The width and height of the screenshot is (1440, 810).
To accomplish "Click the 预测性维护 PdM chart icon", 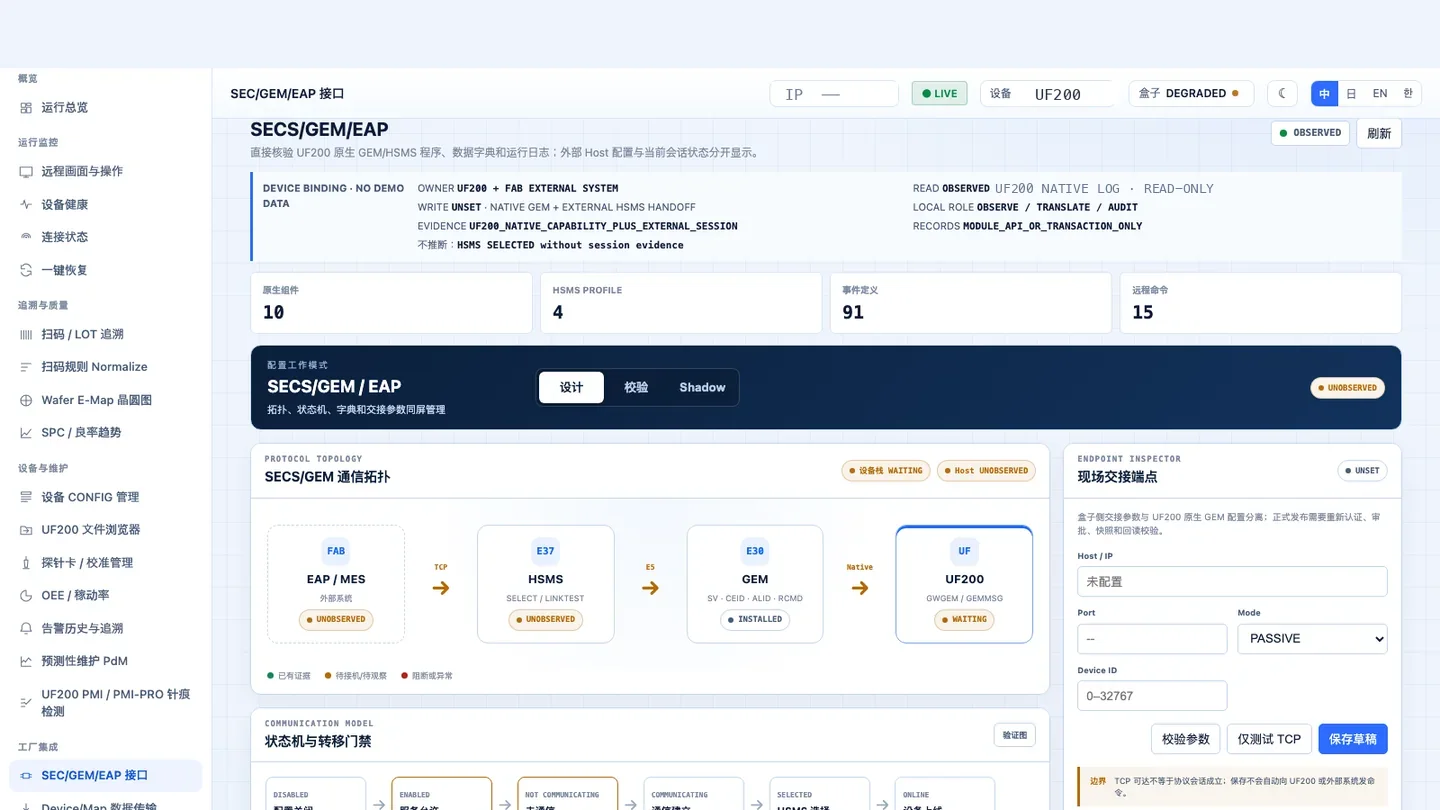I will tap(26, 661).
